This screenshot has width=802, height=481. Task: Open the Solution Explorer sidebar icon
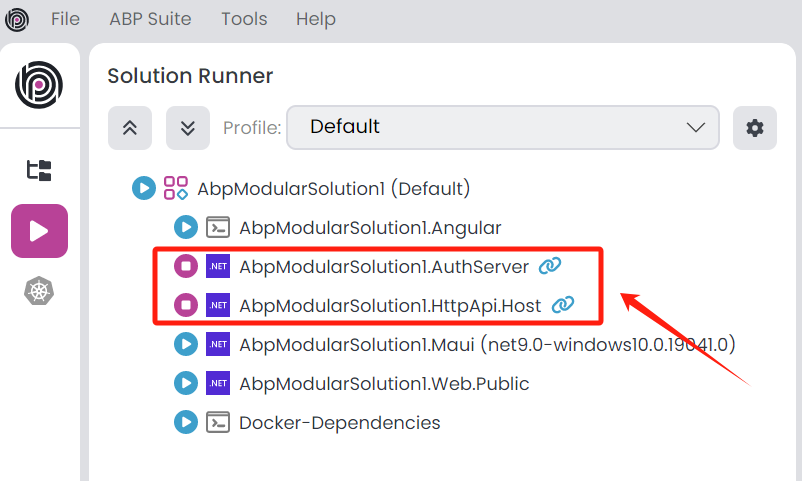click(x=39, y=169)
